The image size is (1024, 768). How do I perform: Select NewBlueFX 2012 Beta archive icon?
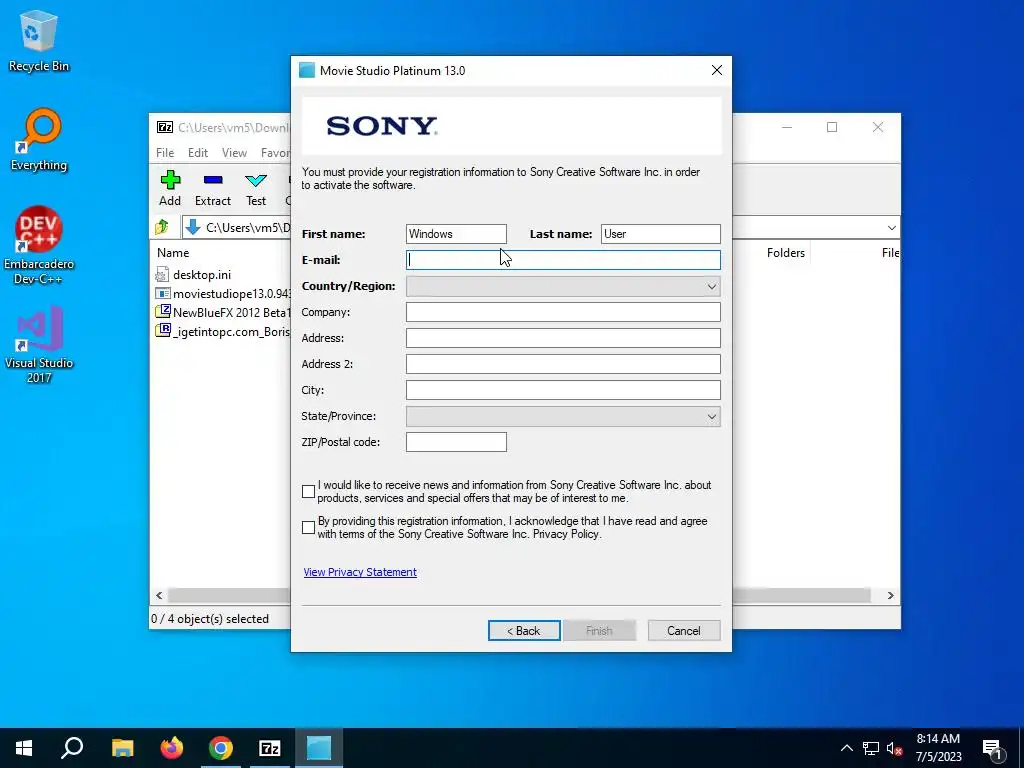[x=163, y=312]
